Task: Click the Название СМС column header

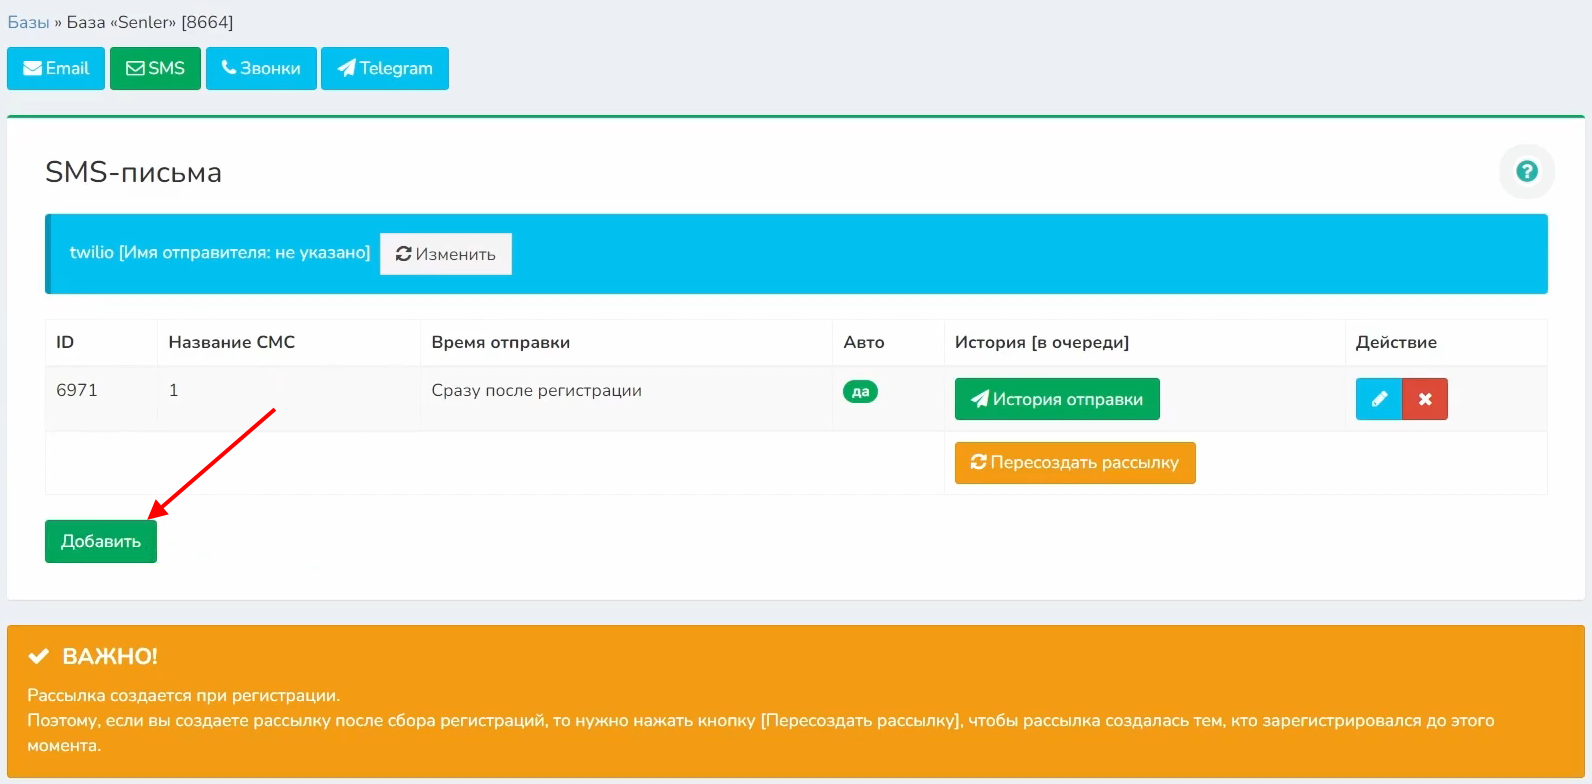Action: 232,342
